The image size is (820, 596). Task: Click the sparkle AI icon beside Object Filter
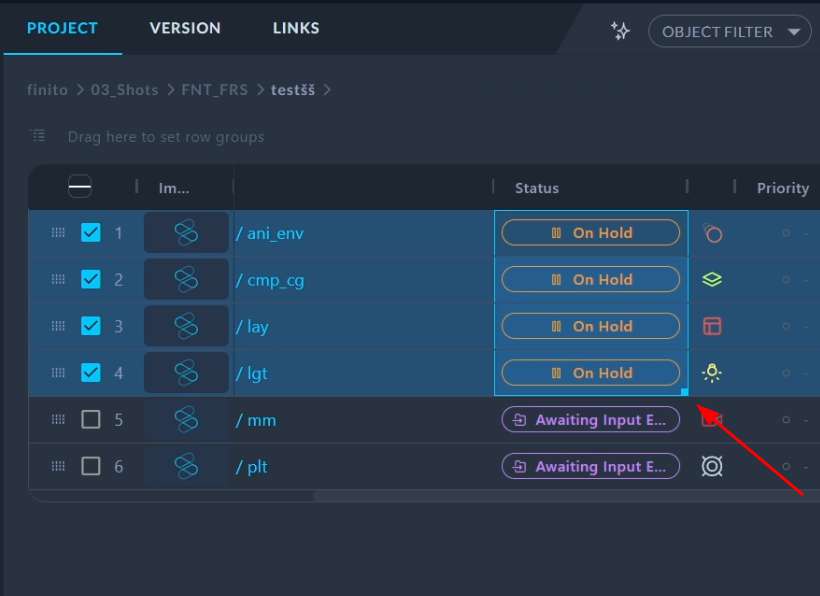click(620, 31)
